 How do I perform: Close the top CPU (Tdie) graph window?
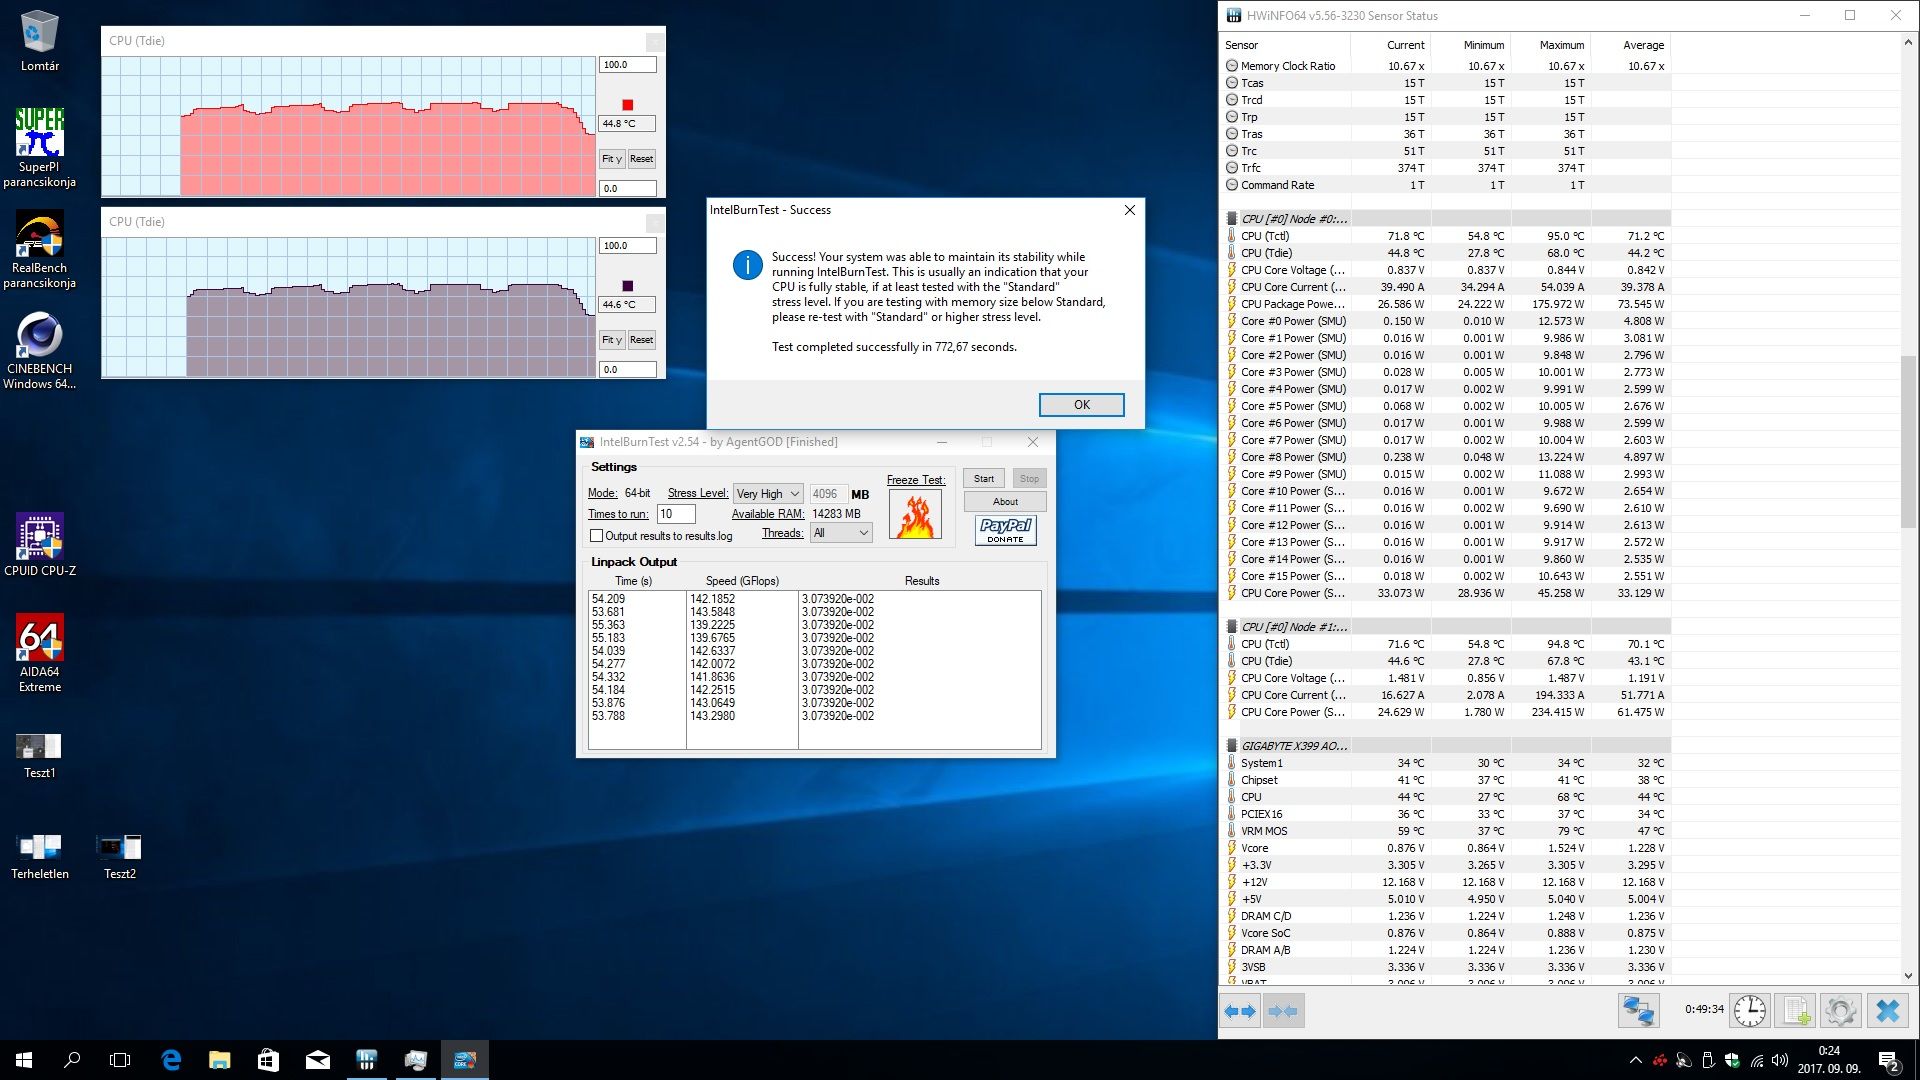tap(654, 41)
